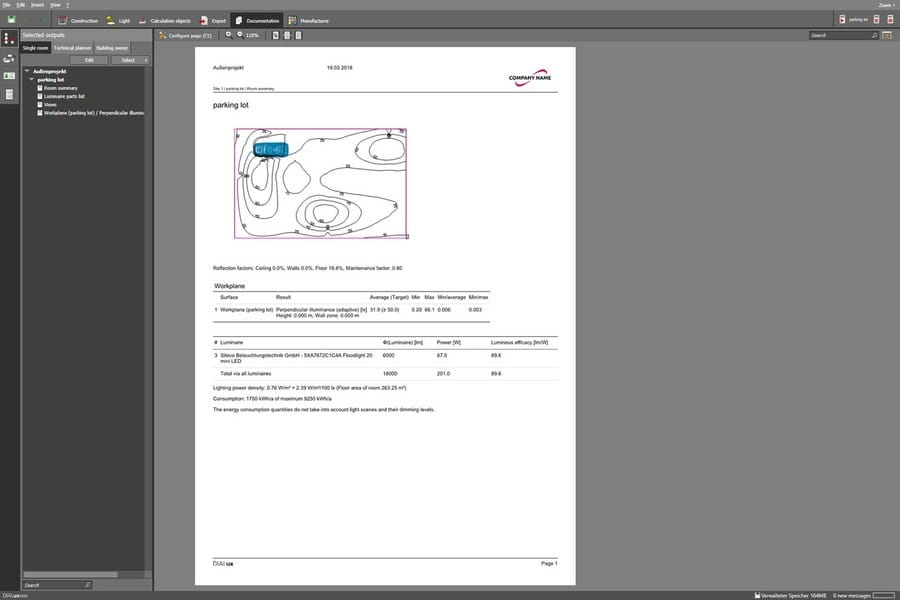Viewport: 900px width, 600px height.
Task: Click the Edit button in outputs panel
Action: coord(89,60)
